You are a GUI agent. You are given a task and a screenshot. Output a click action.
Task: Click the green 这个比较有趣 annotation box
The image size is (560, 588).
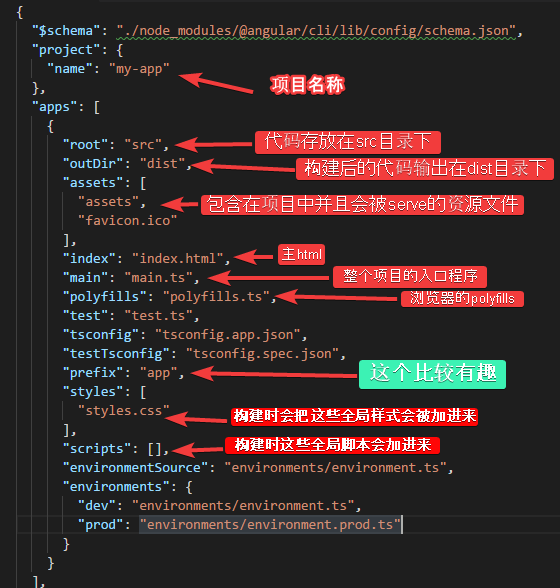coord(432,374)
